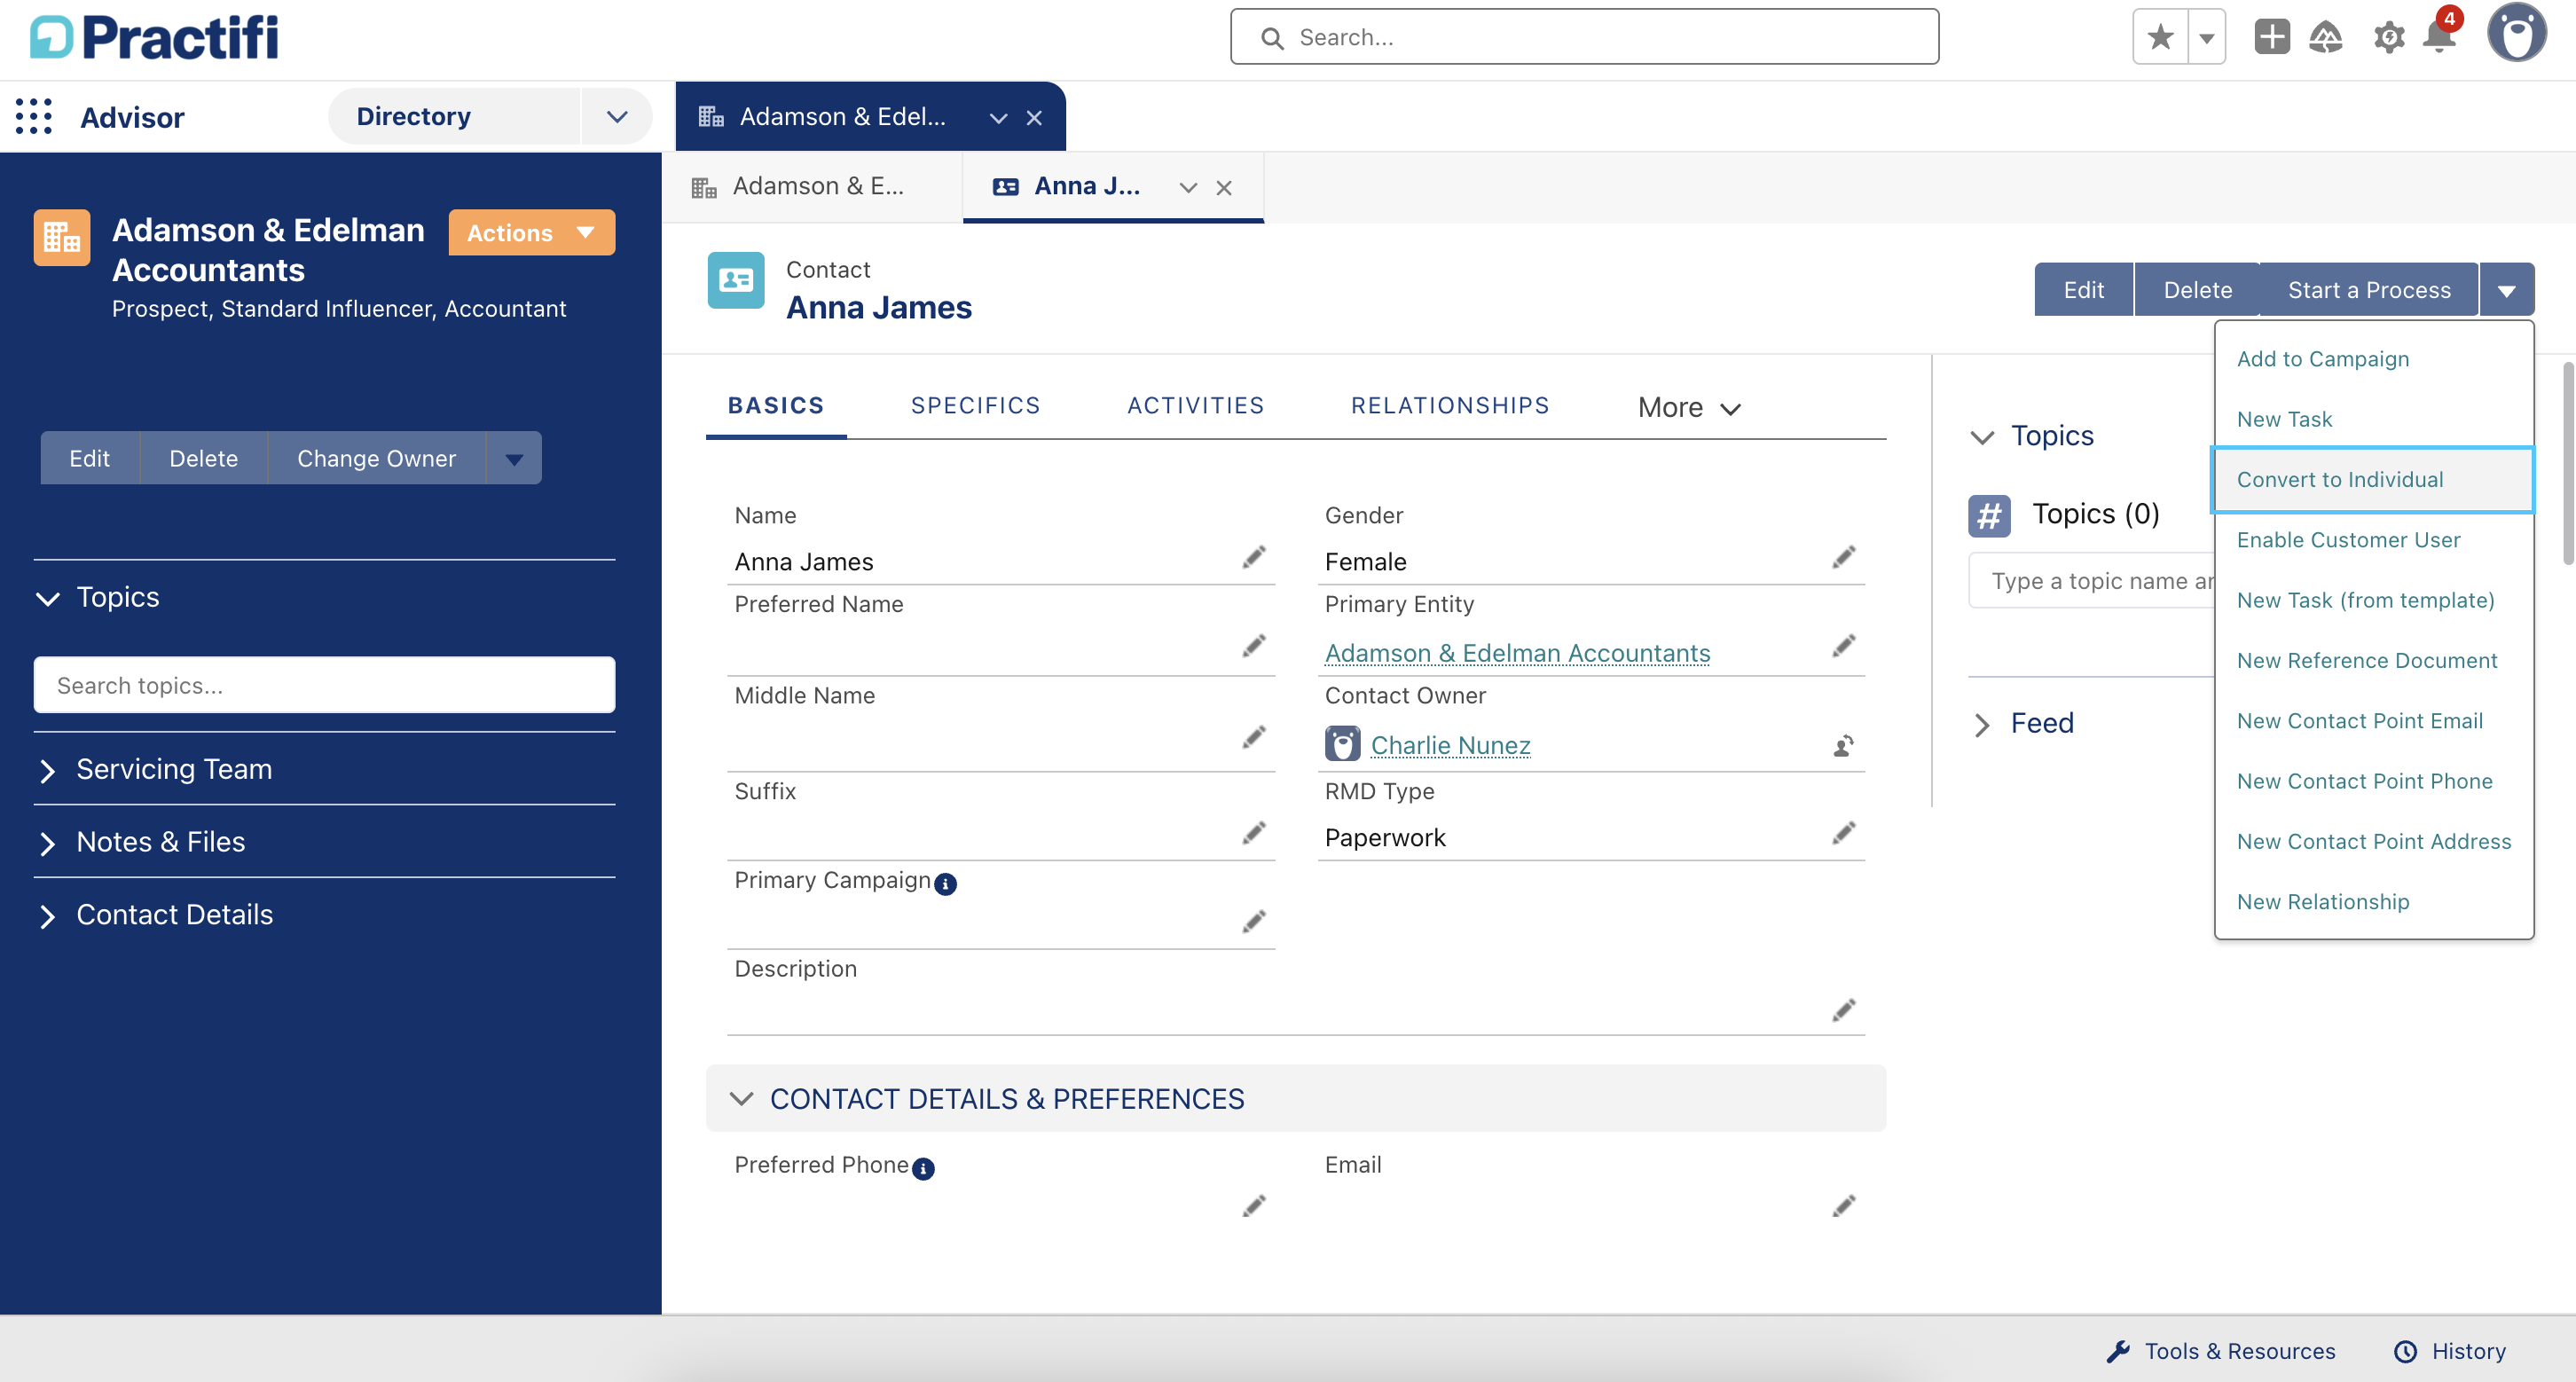Click the edit pencil next to Gender
The image size is (2576, 1382).
(x=1843, y=558)
